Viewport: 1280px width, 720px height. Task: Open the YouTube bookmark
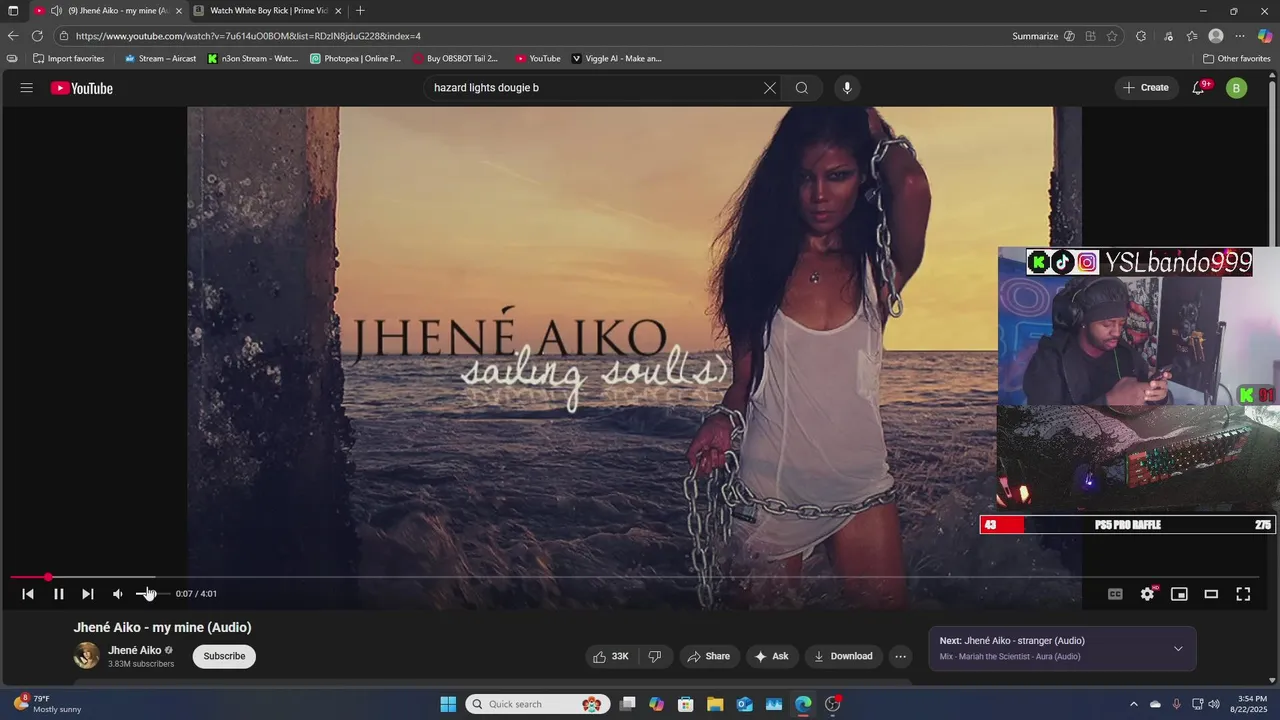click(x=538, y=59)
